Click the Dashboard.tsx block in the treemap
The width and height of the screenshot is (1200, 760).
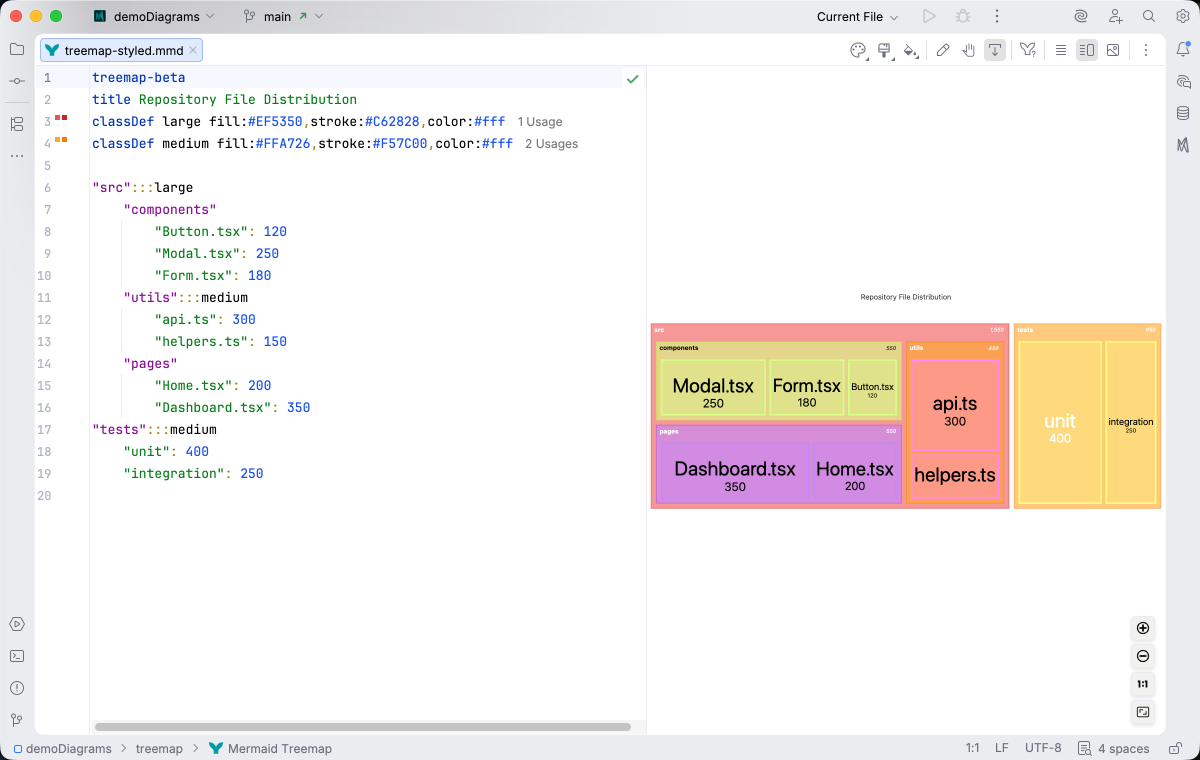tap(734, 473)
